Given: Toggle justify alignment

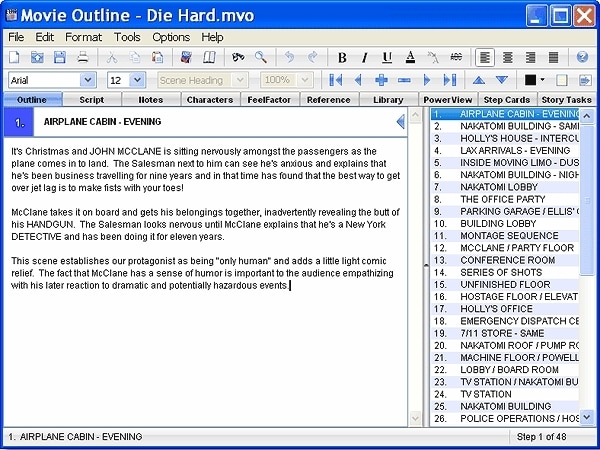Looking at the screenshot, I should (x=553, y=58).
